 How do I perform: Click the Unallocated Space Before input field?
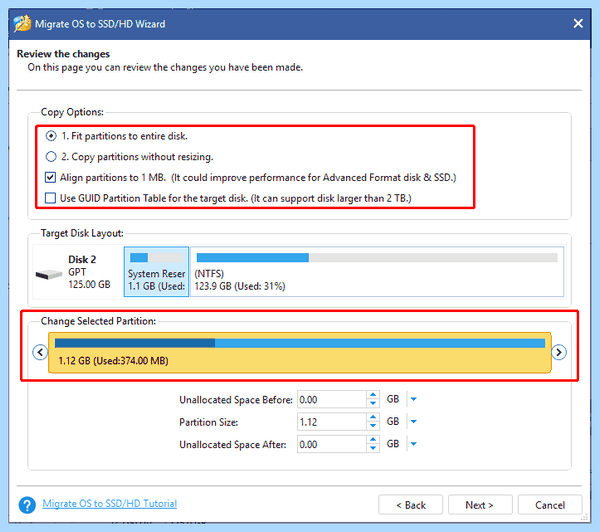pos(331,400)
